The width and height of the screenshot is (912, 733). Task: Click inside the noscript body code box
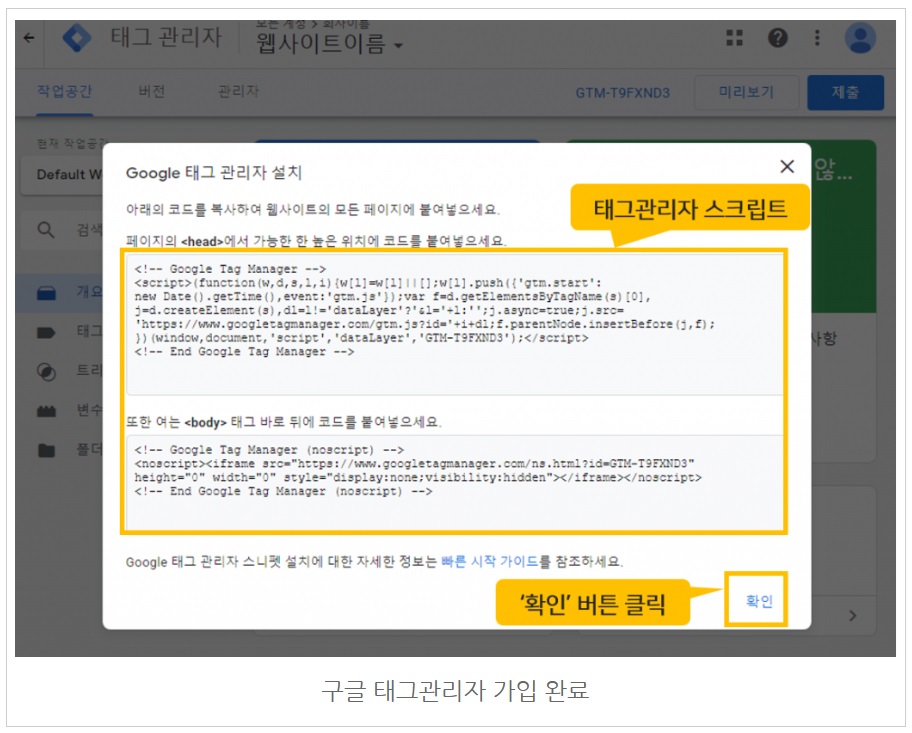454,482
